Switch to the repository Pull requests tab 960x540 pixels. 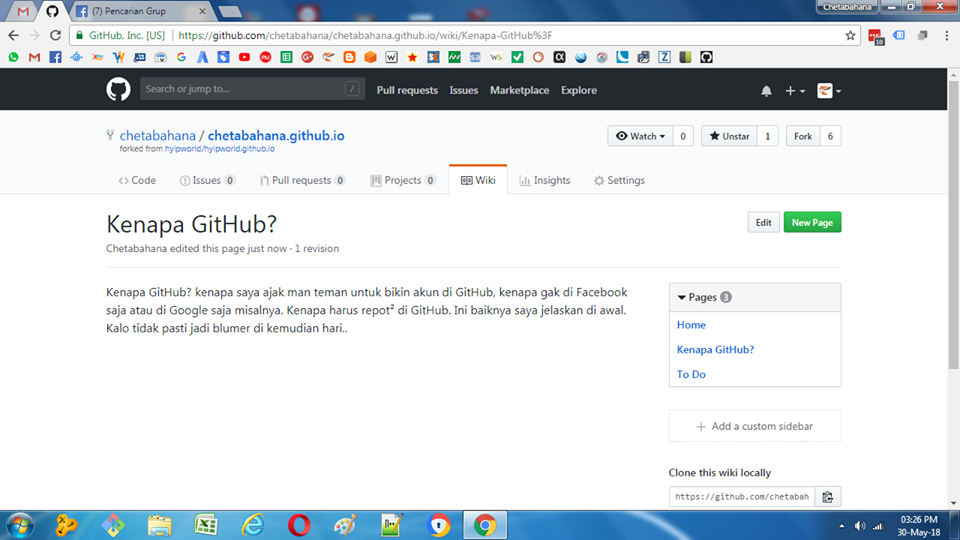302,180
